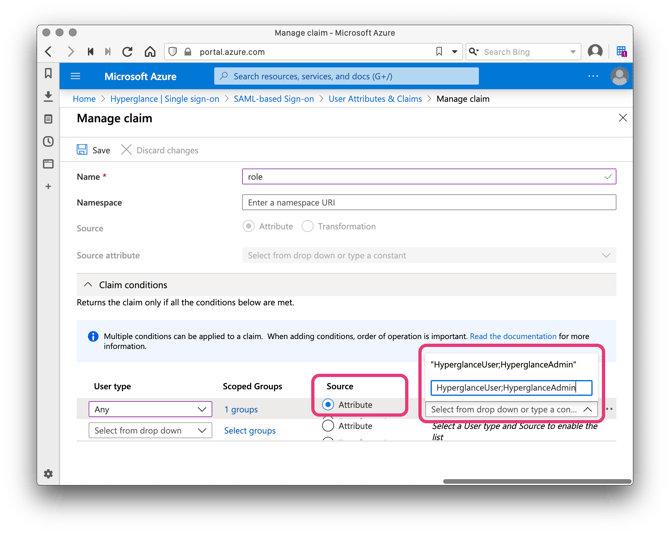Image resolution: width=670 pixels, height=534 pixels.
Task: Open SAML-based Sign-on breadcrumb
Action: pyautogui.click(x=273, y=99)
